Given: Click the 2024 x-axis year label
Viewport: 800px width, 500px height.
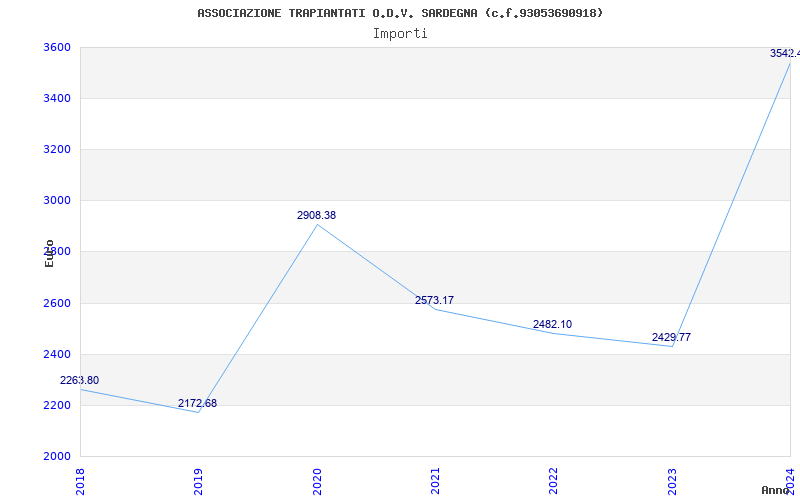Looking at the screenshot, I should tap(790, 481).
